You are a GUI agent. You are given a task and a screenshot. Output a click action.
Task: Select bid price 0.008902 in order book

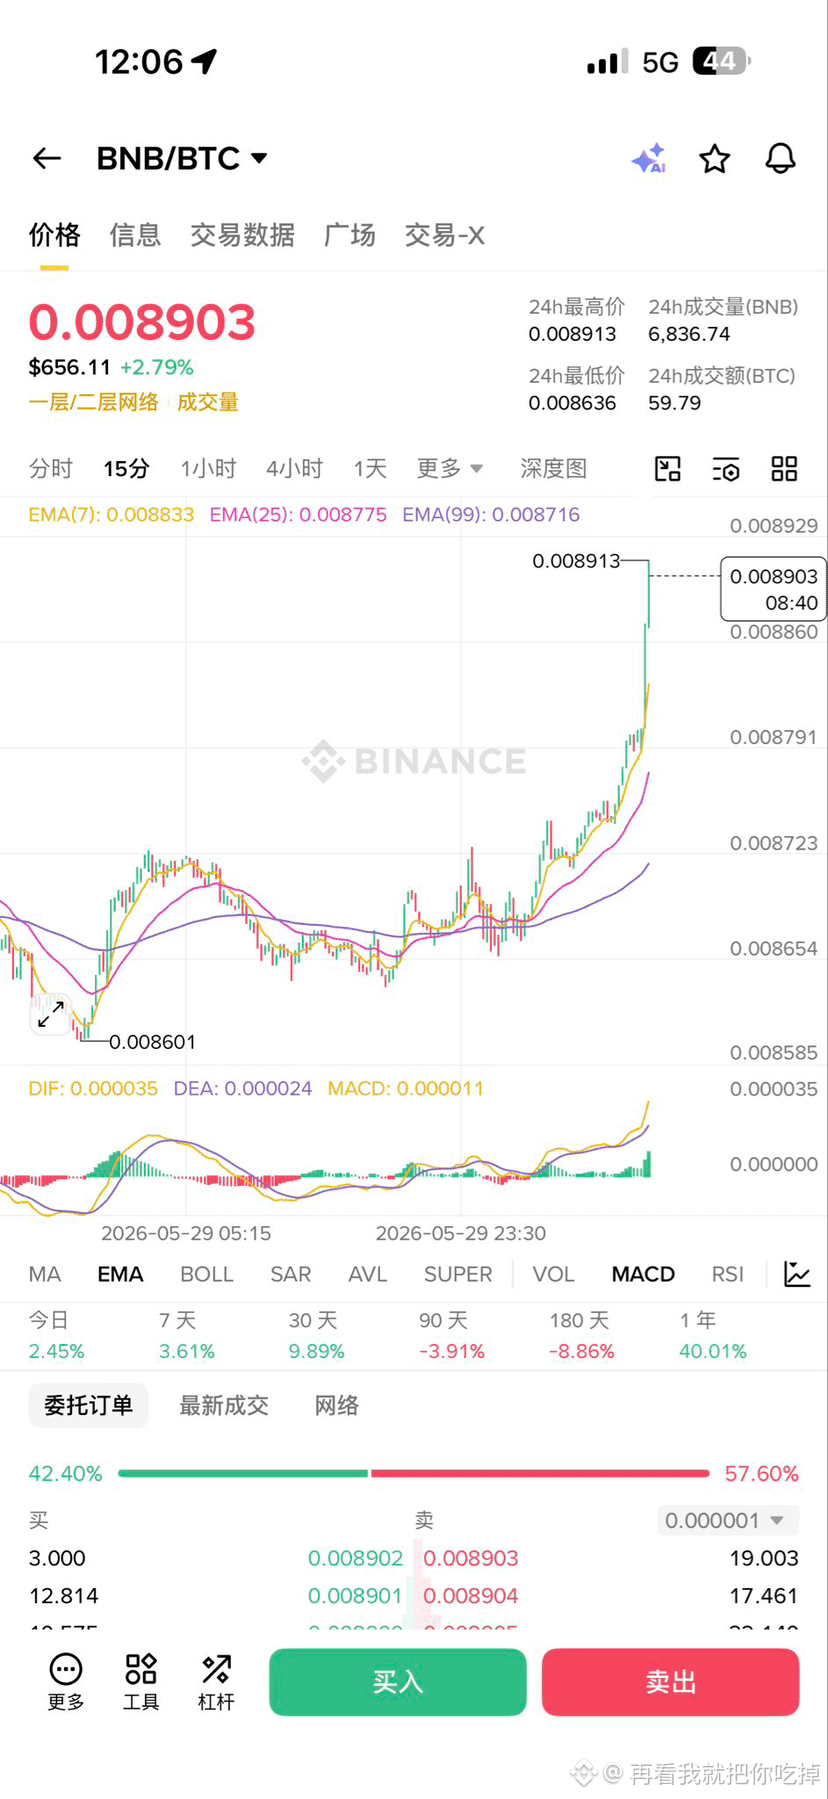point(355,1558)
